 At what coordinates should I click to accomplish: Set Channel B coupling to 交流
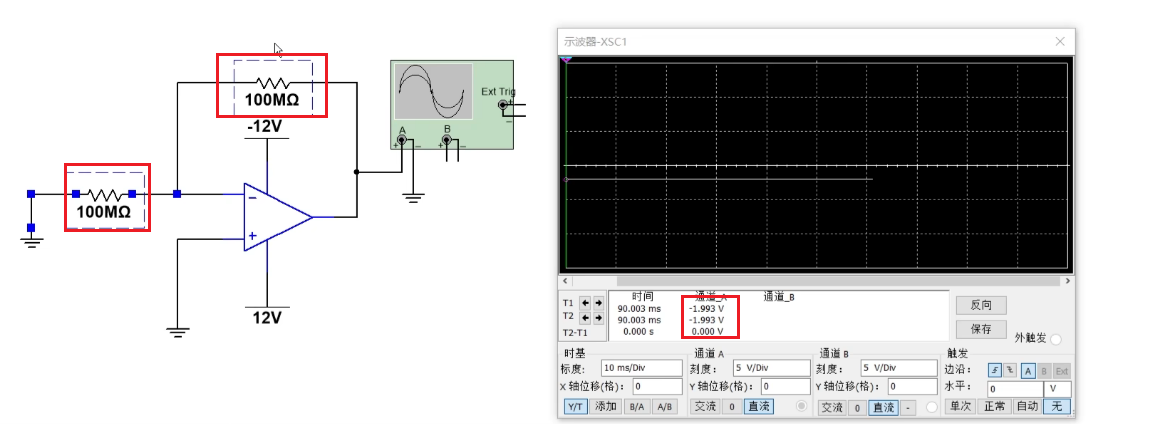tap(832, 407)
